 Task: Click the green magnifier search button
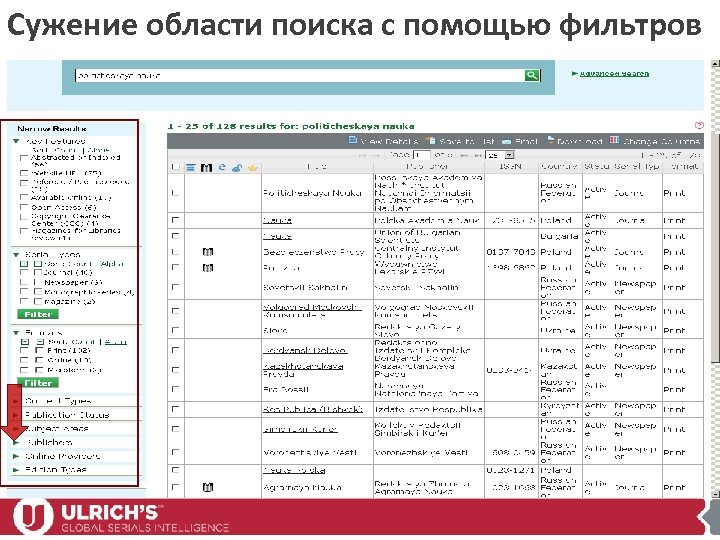(532, 75)
